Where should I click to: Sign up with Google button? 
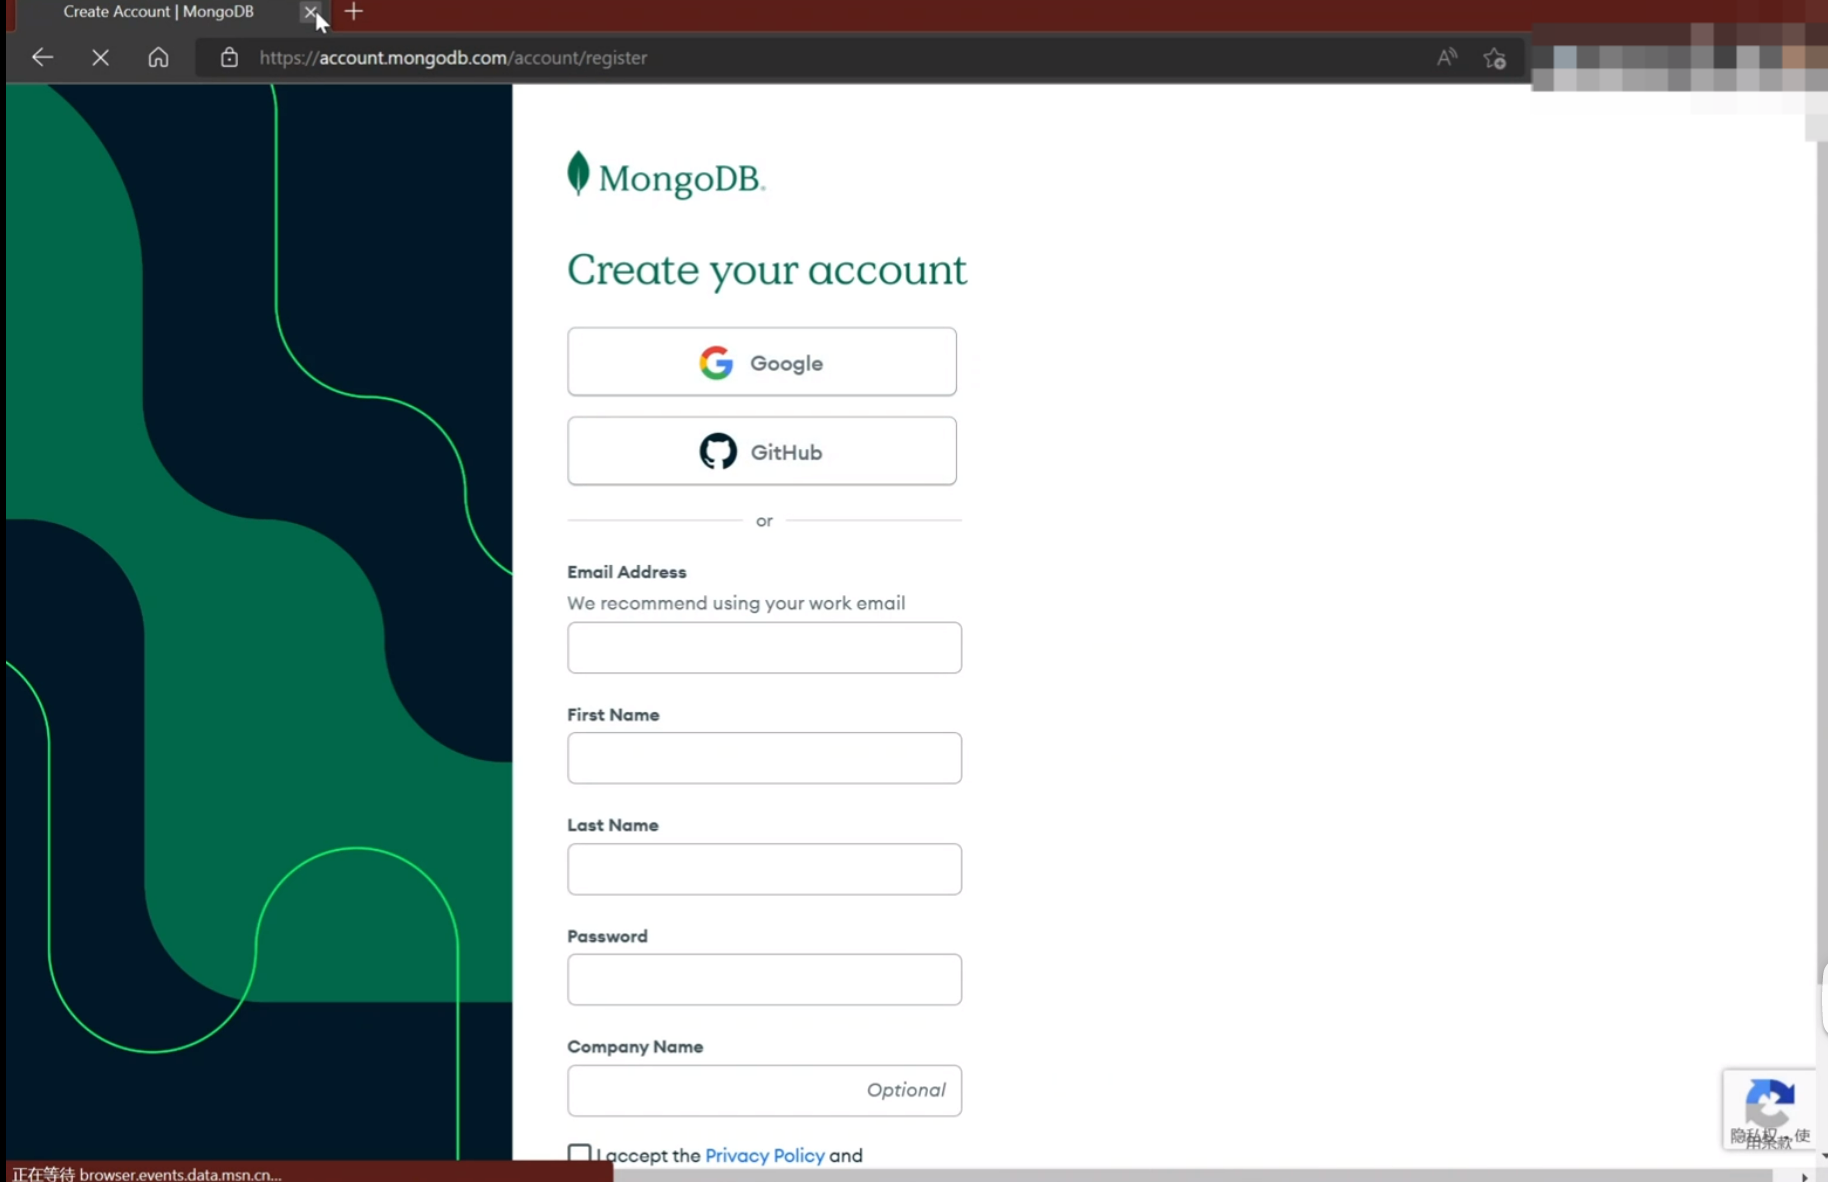pyautogui.click(x=762, y=362)
